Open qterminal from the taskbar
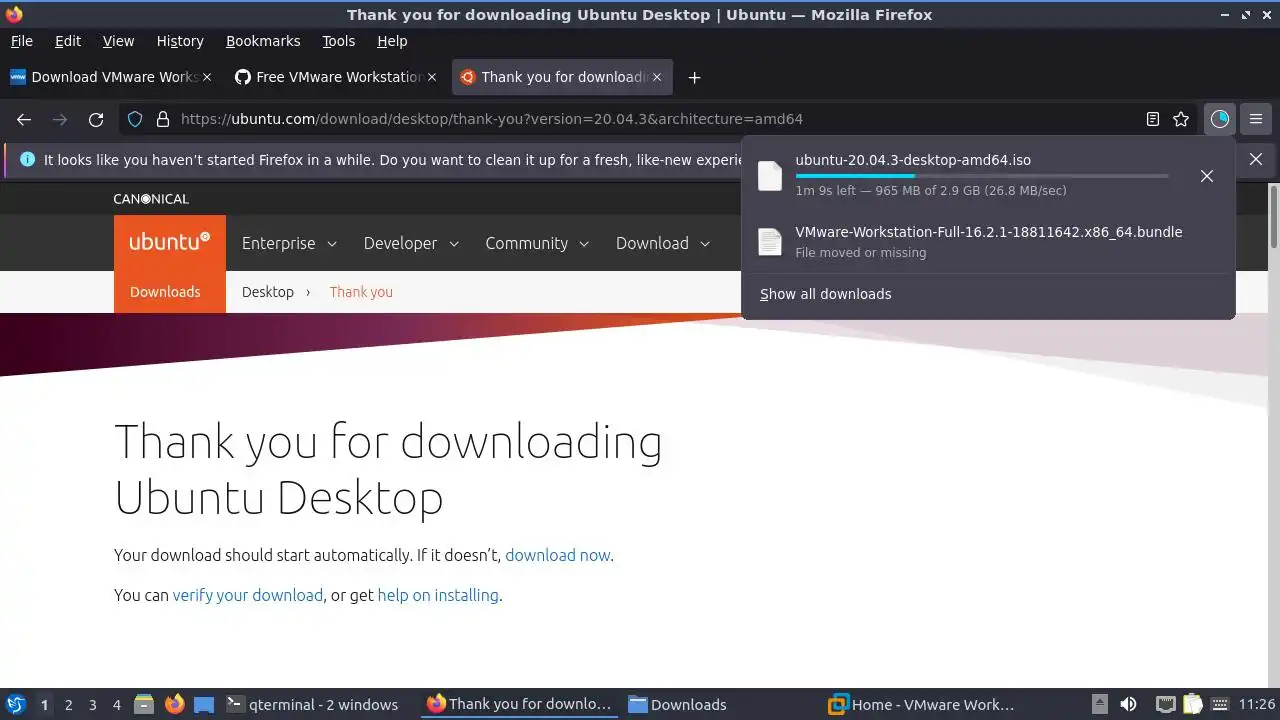 (312, 704)
